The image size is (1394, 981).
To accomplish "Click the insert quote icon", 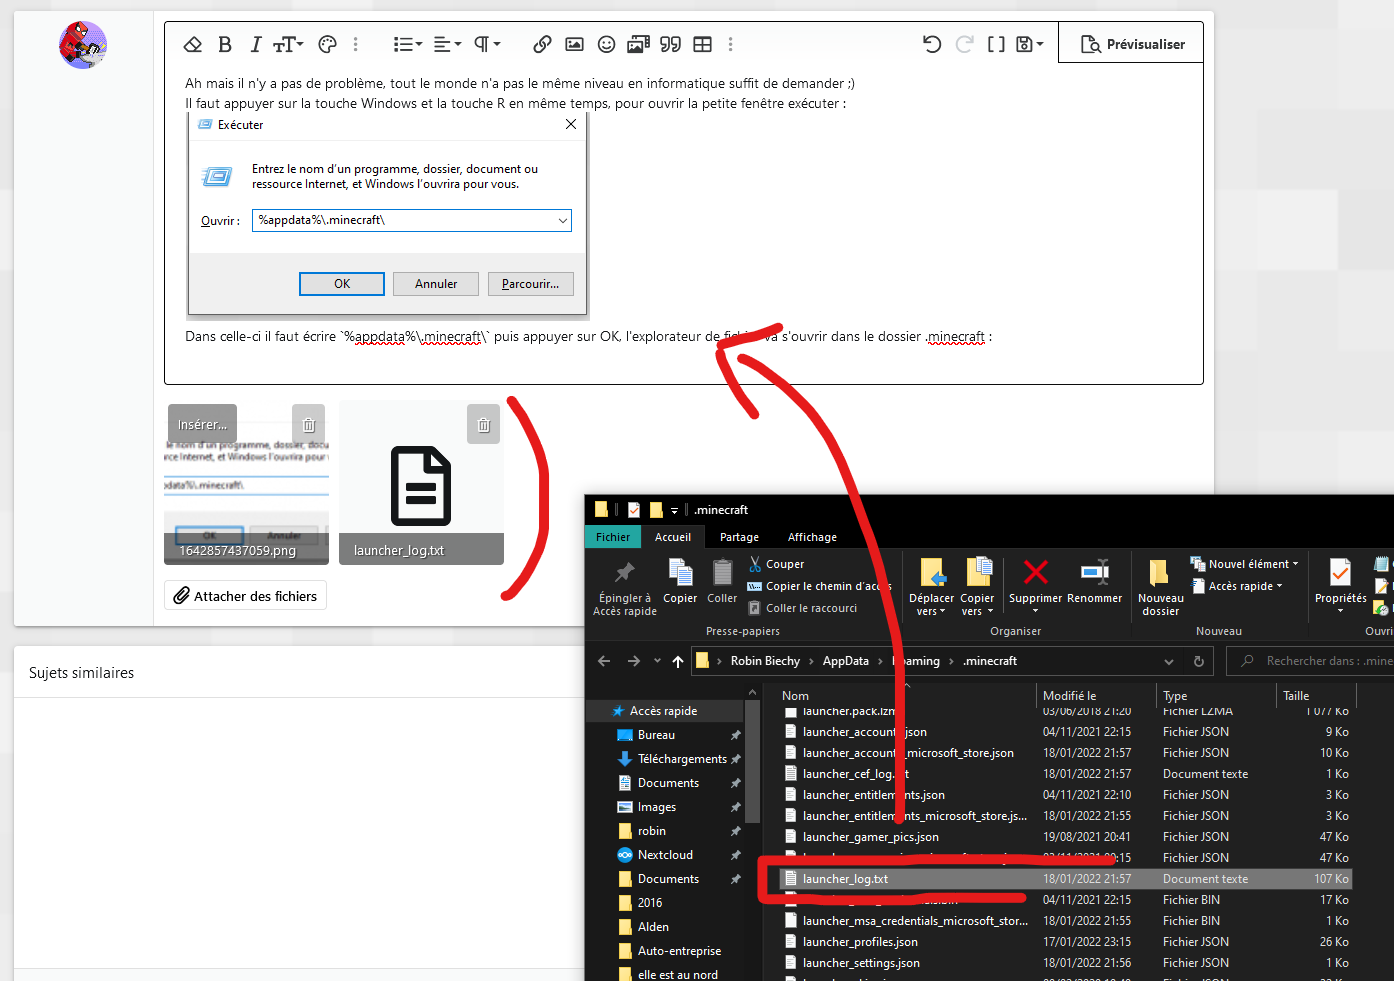I will click(671, 44).
